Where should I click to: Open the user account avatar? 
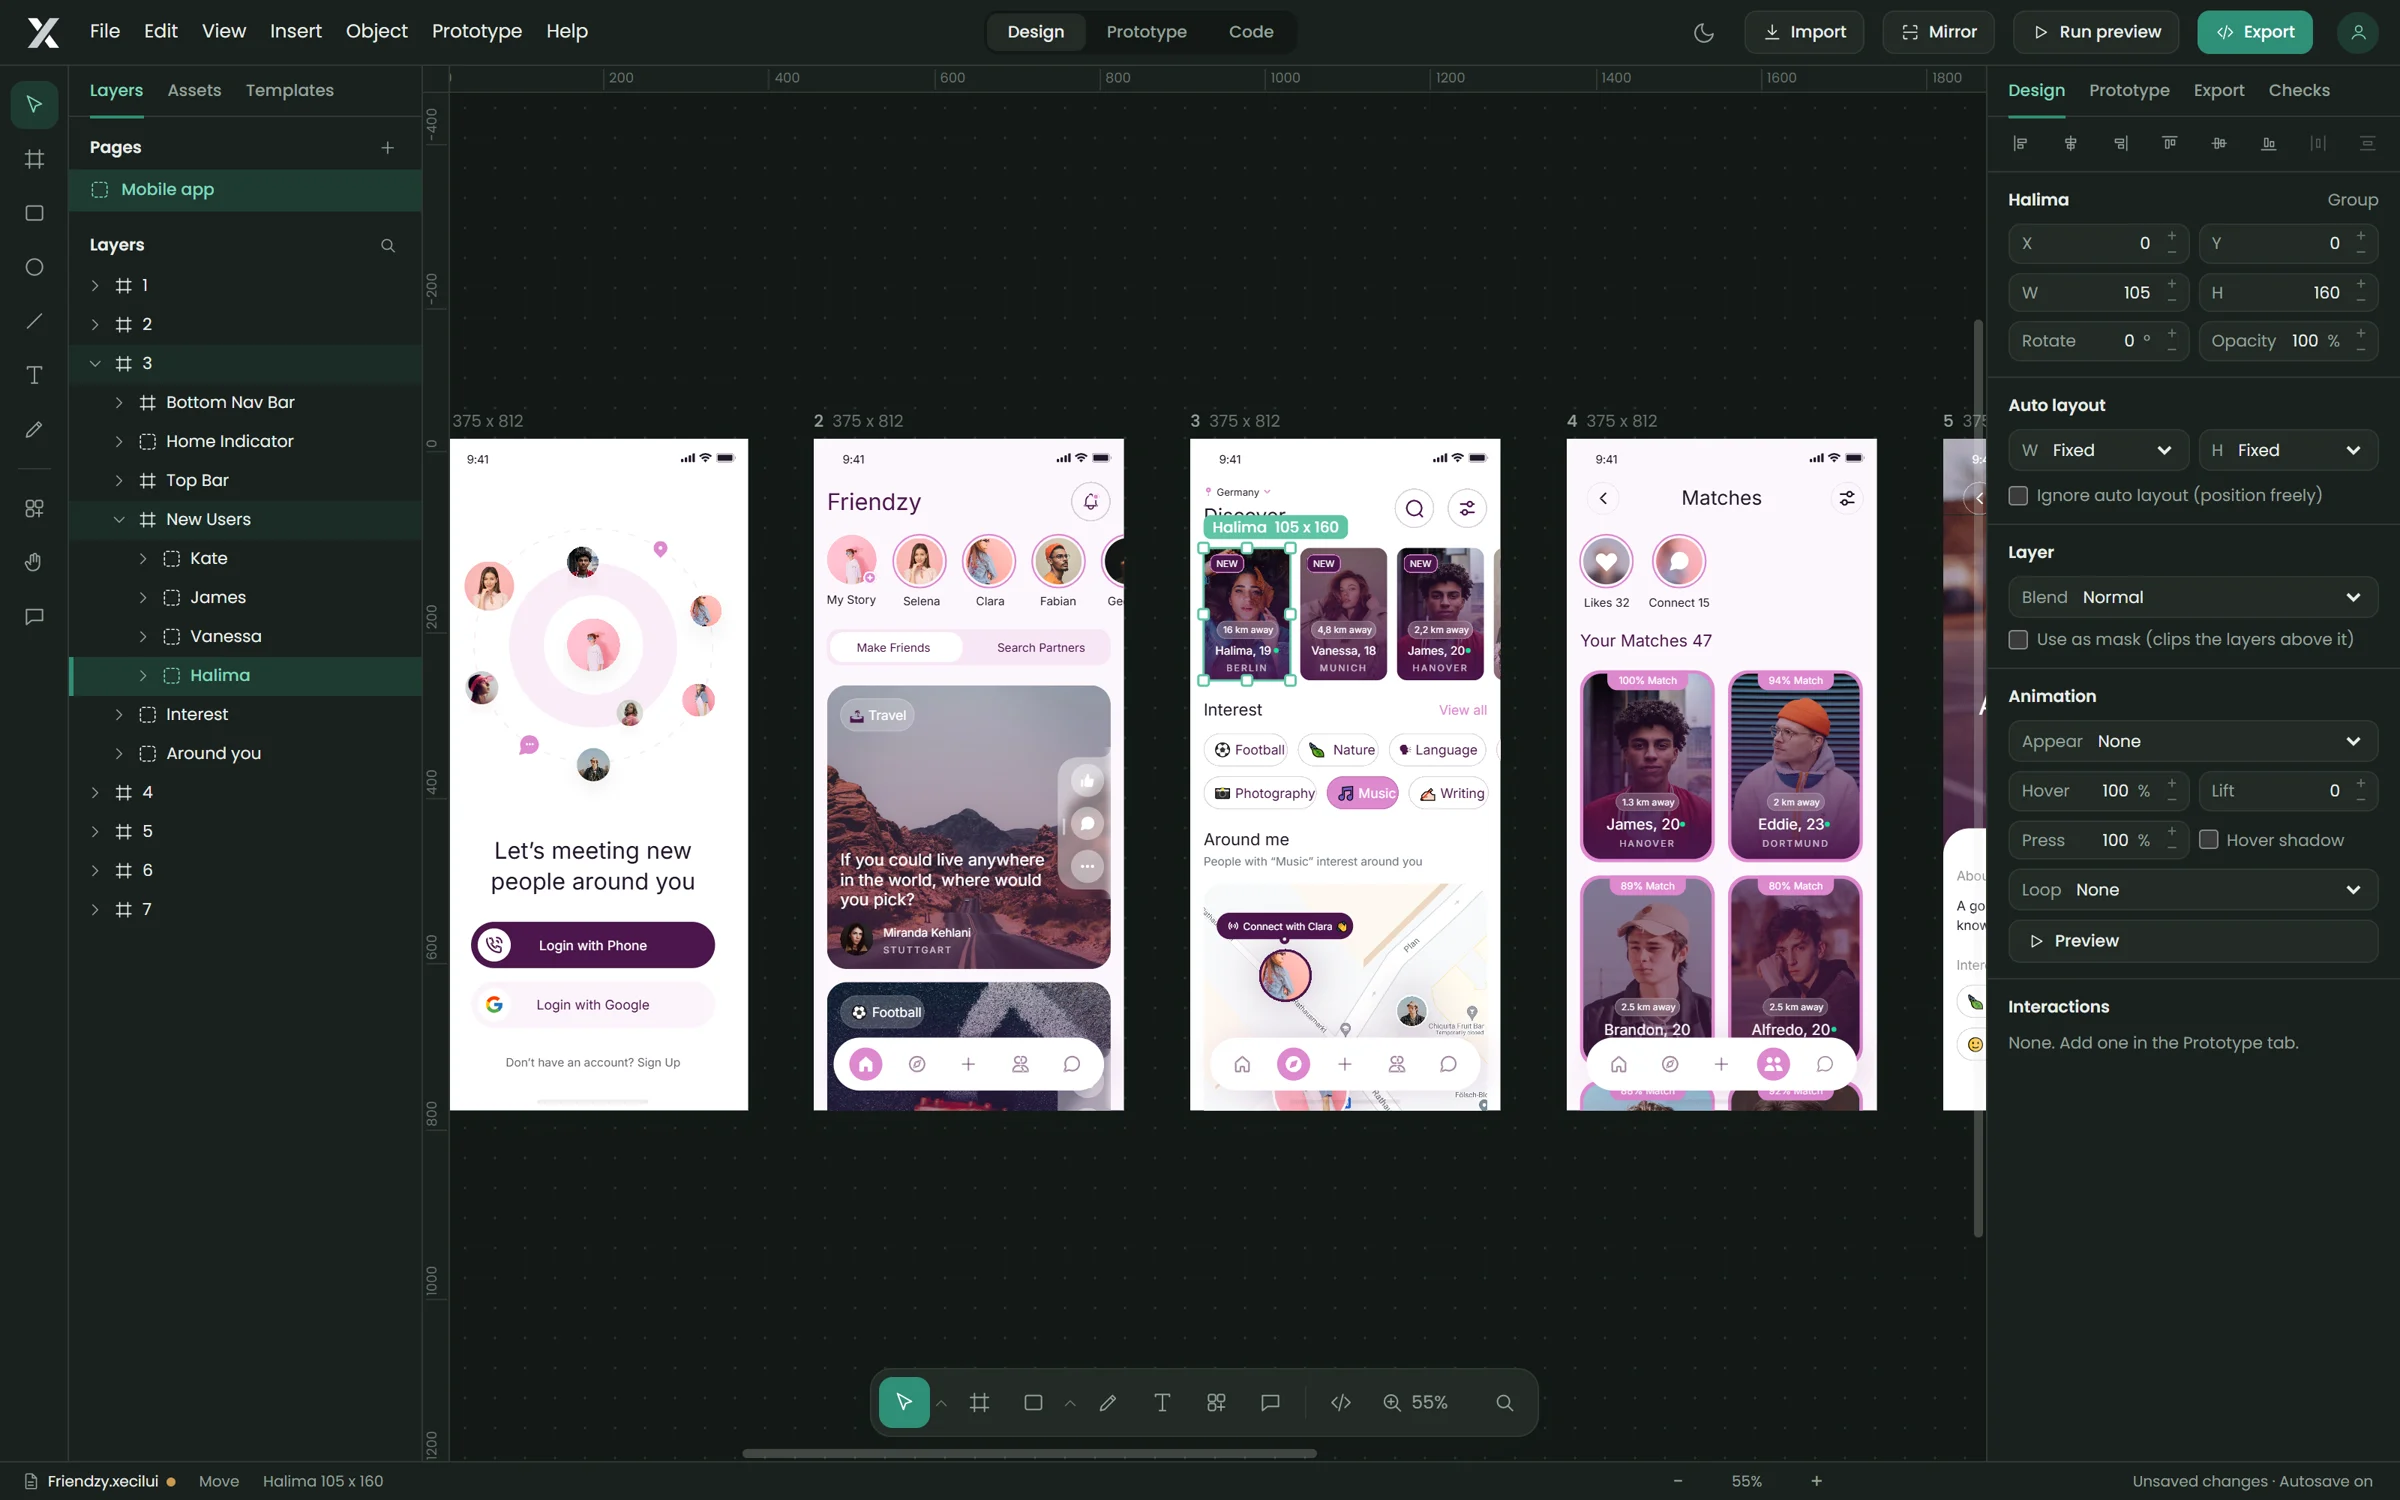pos(2357,32)
